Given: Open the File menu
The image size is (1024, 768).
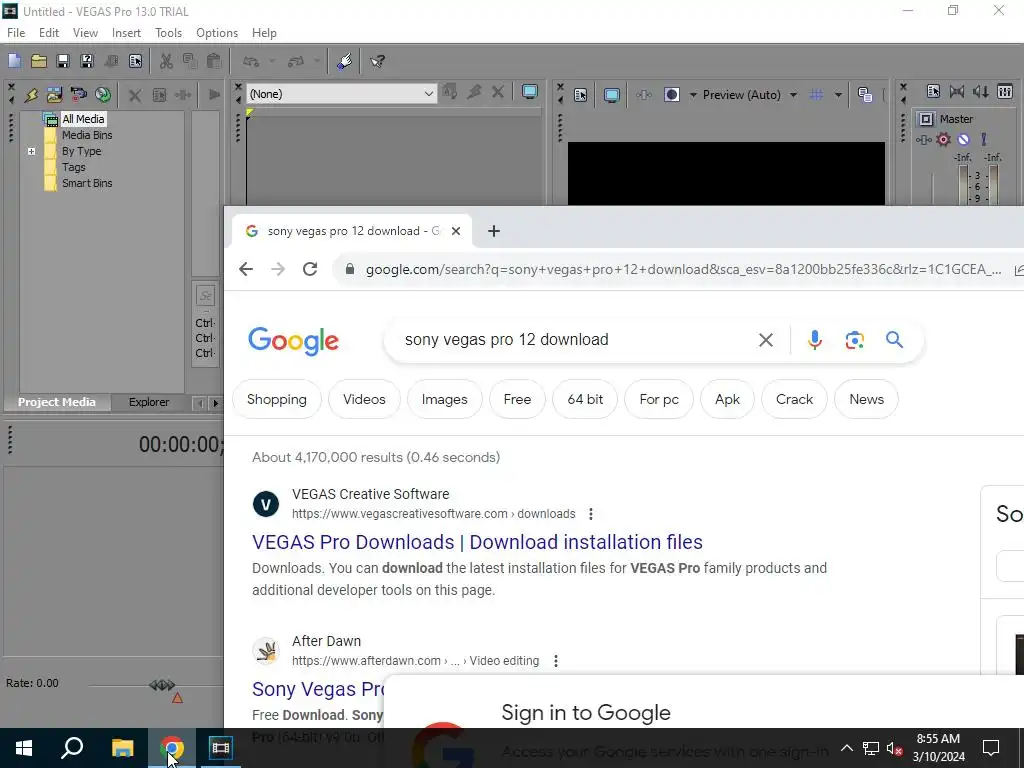Looking at the screenshot, I should [x=16, y=33].
